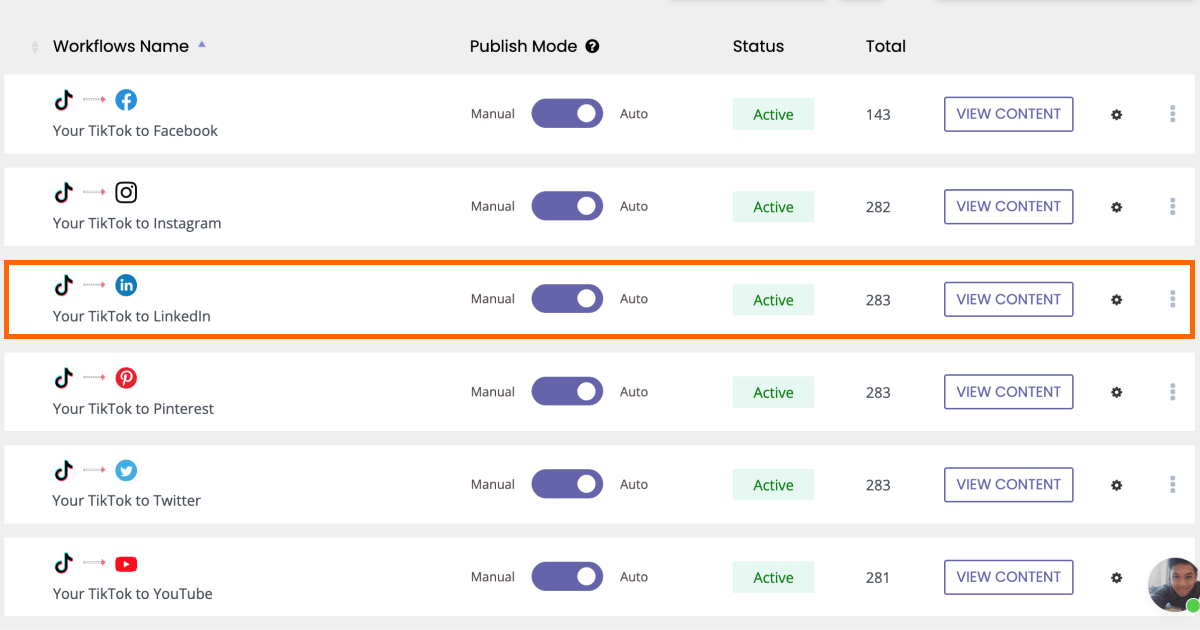Click total count 282 in Instagram row
1200x630 pixels.
(878, 207)
